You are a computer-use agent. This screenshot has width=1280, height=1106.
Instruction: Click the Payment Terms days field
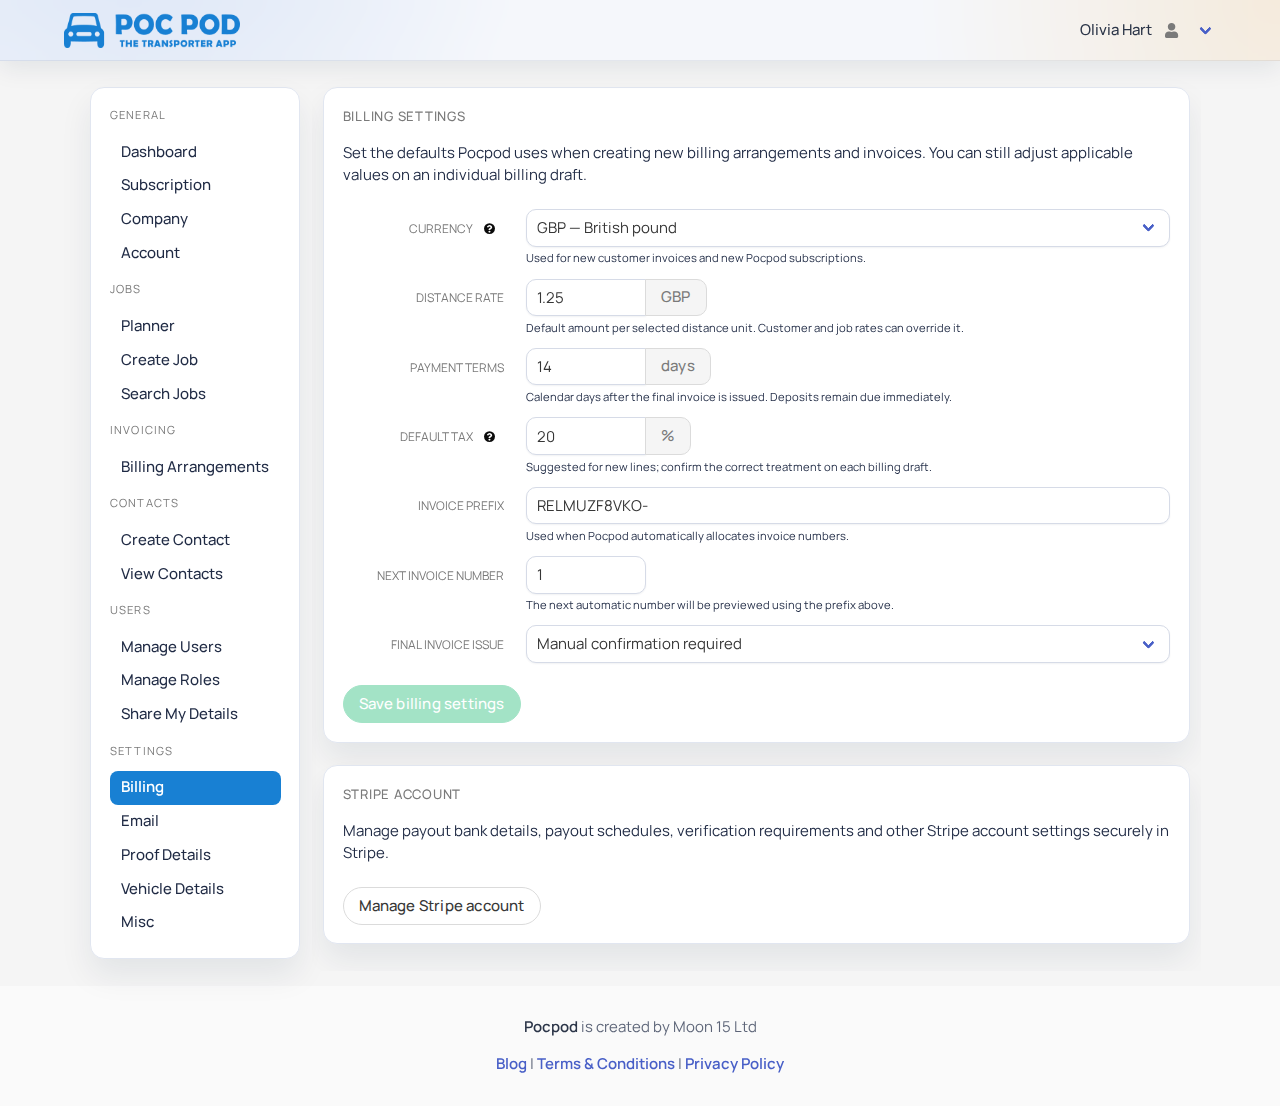pyautogui.click(x=586, y=367)
